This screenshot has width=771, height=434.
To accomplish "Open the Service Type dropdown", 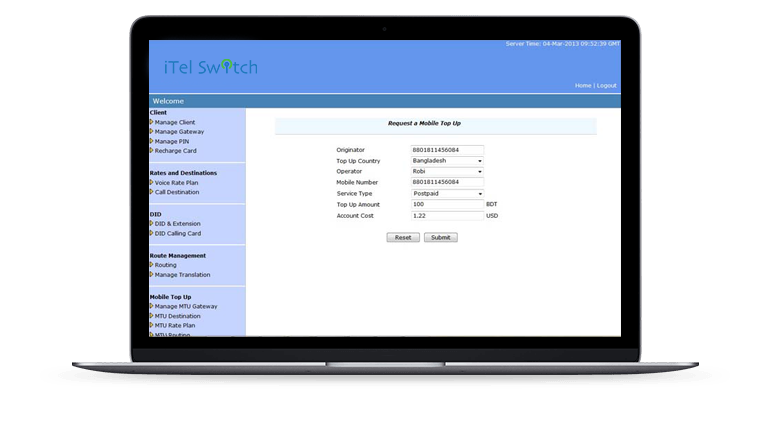I will pos(447,193).
